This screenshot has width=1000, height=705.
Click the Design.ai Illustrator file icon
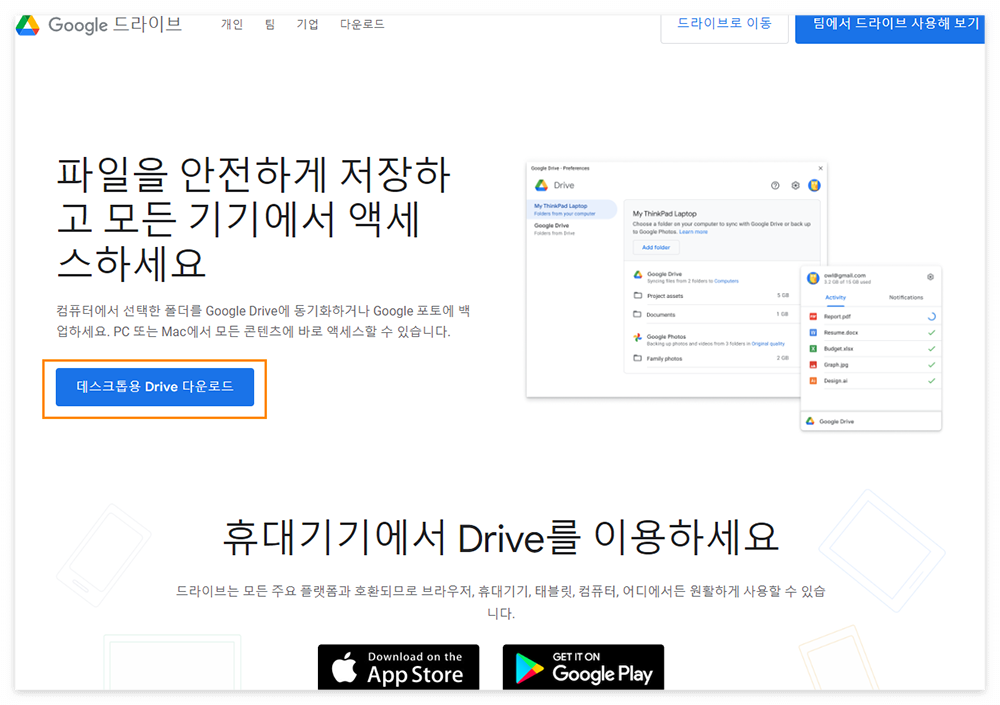813,380
